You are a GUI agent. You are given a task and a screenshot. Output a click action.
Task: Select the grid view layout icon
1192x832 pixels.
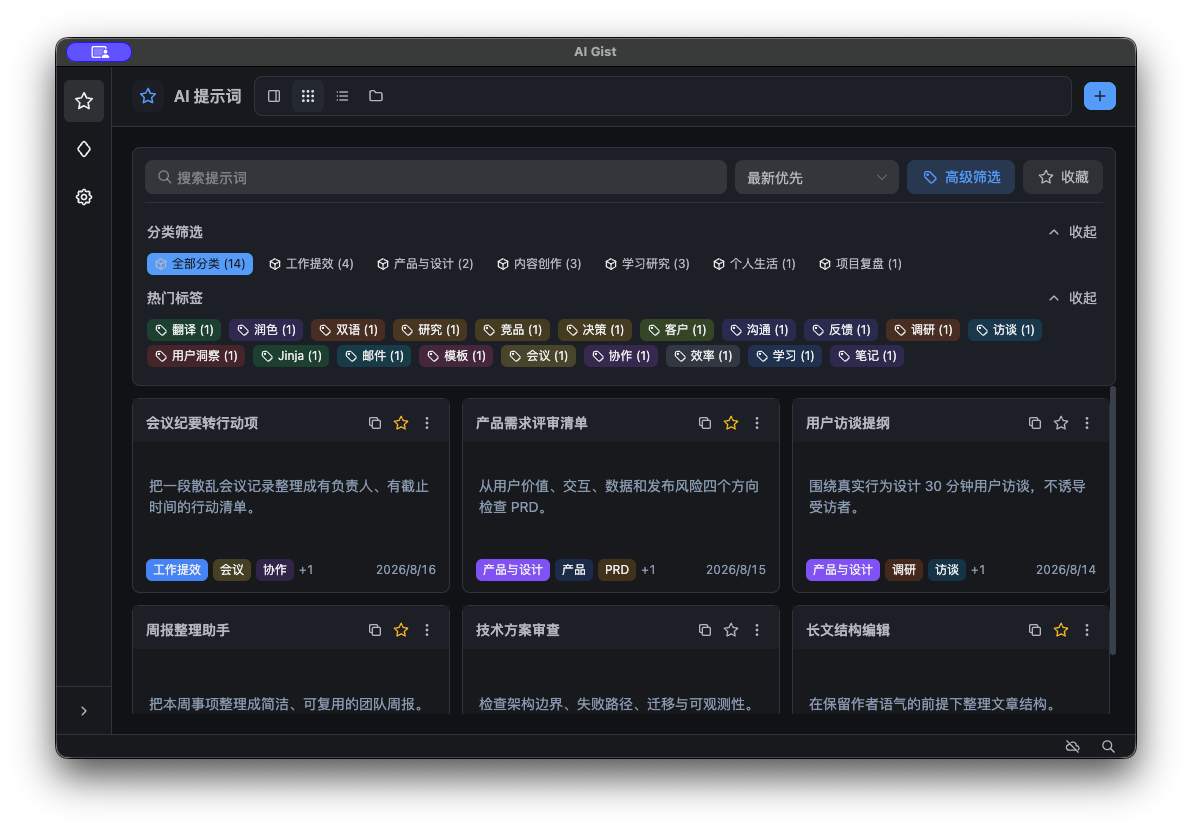pyautogui.click(x=308, y=96)
